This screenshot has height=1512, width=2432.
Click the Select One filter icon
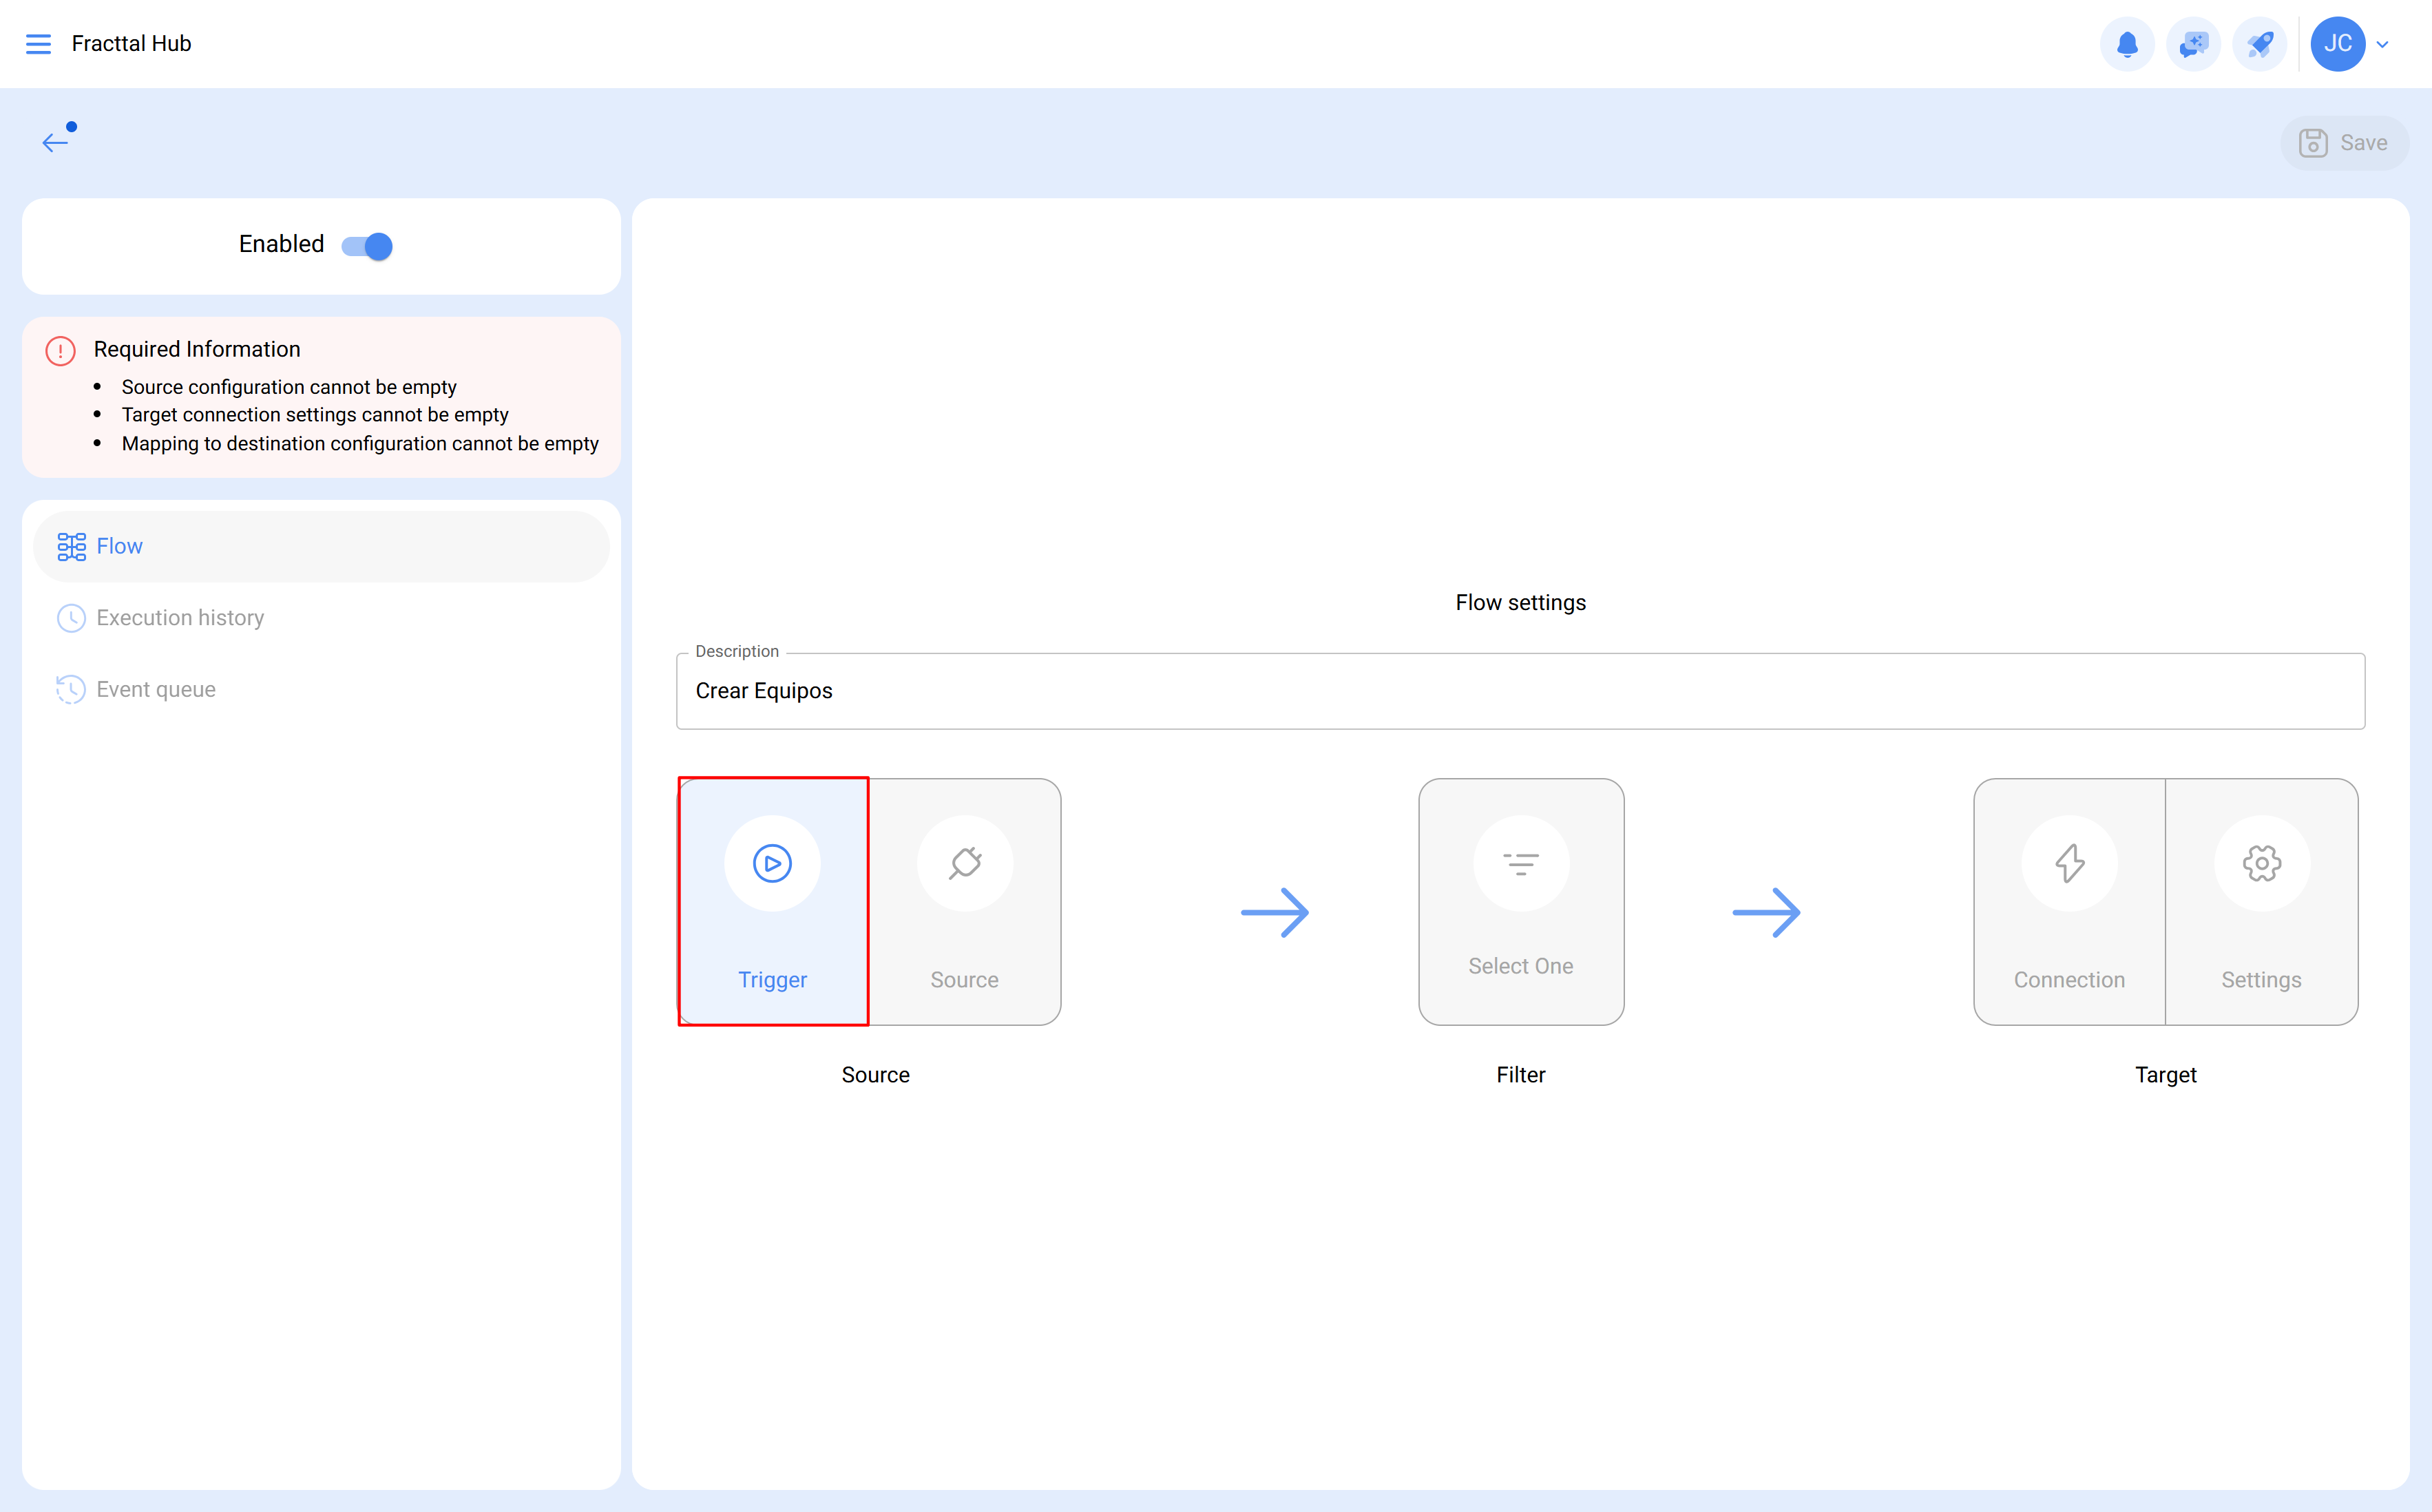coord(1520,862)
